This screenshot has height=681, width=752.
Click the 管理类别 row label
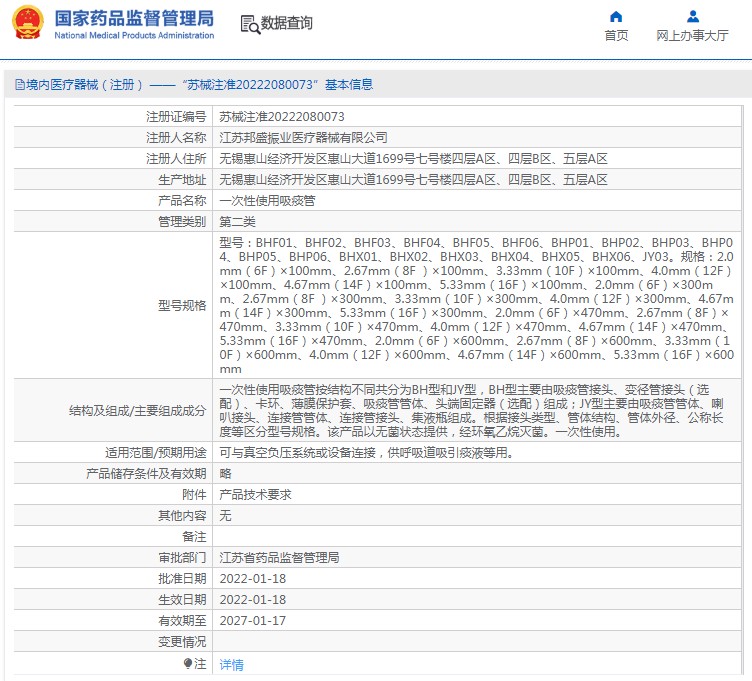pyautogui.click(x=182, y=222)
